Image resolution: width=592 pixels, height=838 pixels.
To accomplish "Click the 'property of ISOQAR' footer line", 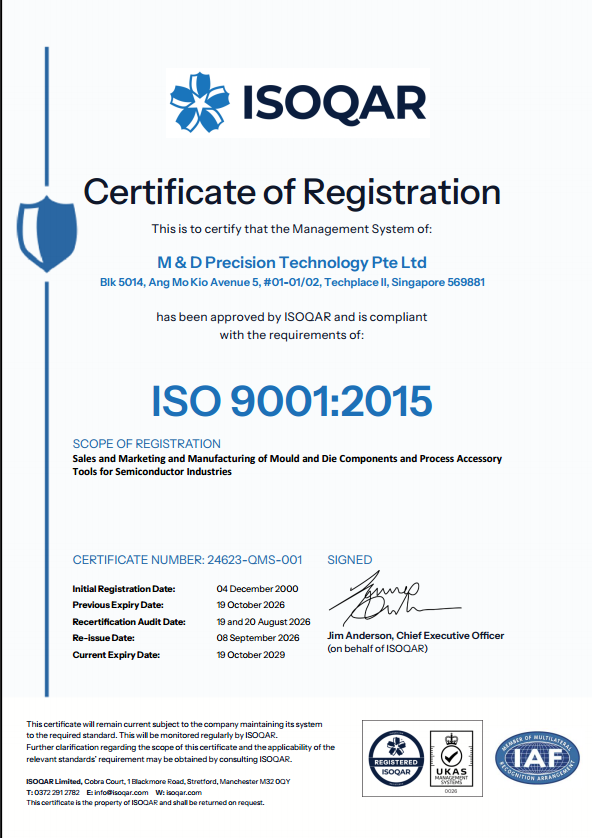I will pyautogui.click(x=145, y=802).
